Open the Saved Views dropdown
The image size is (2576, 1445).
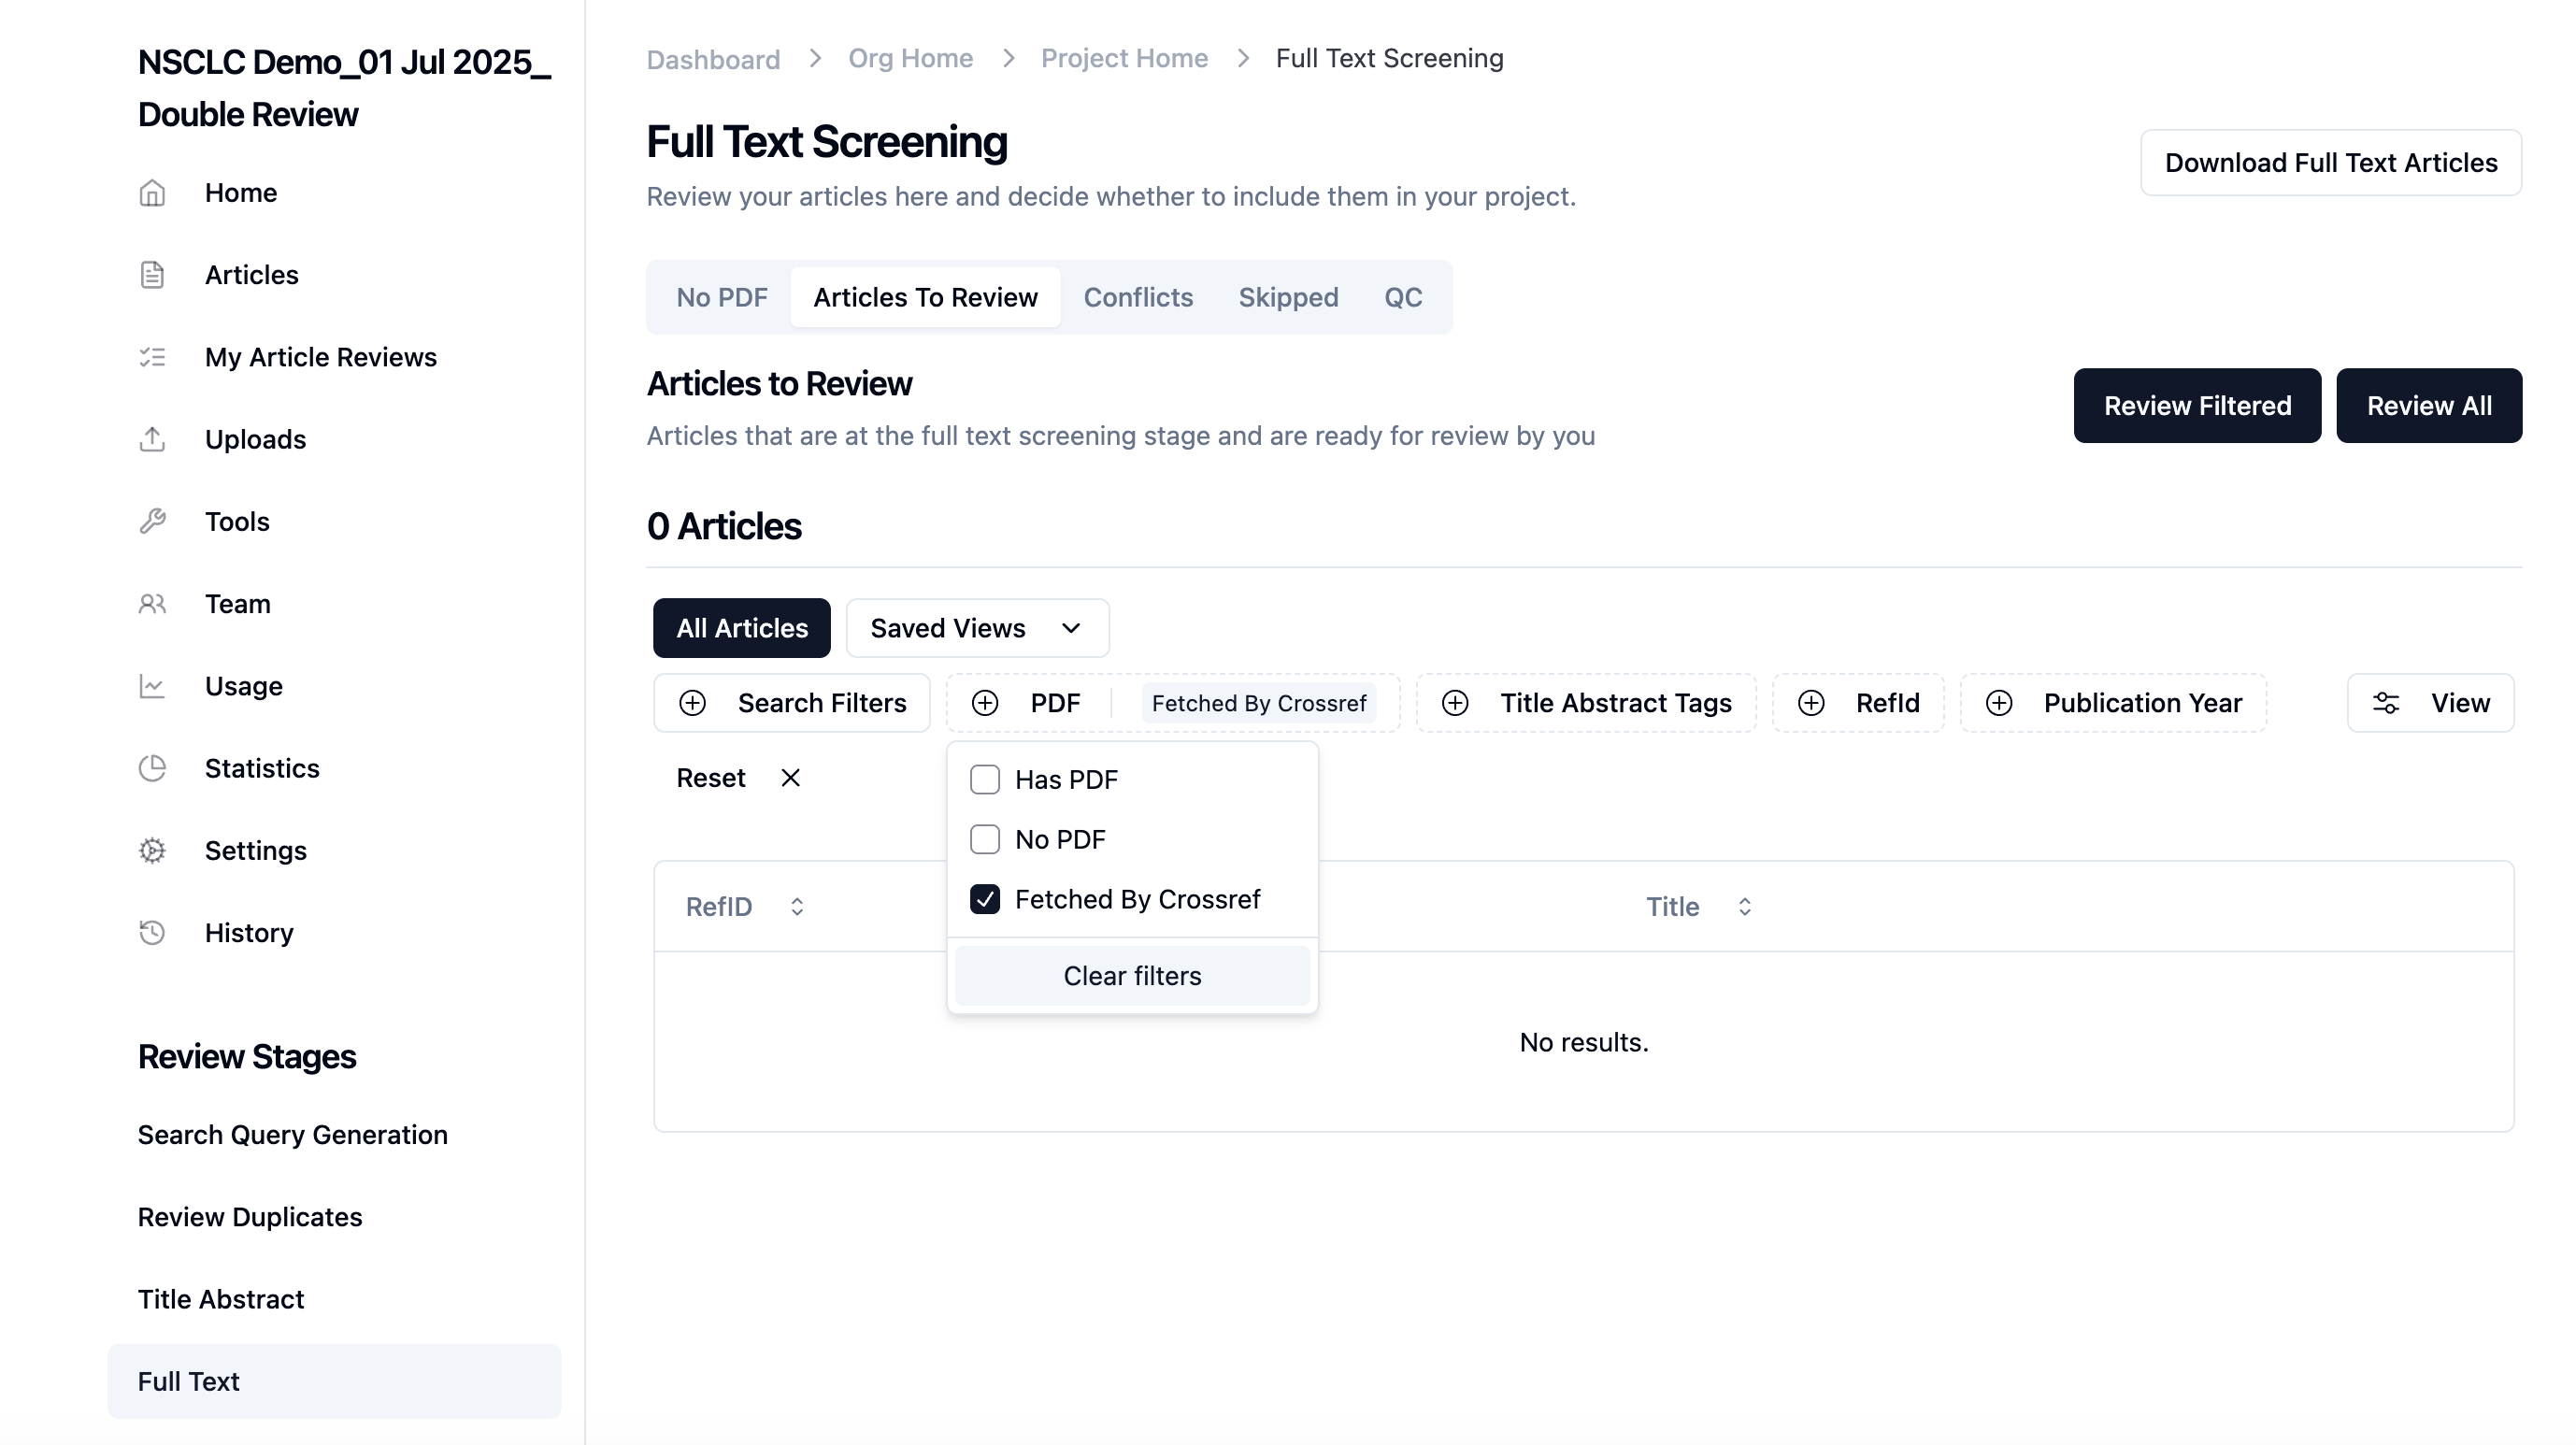click(977, 628)
